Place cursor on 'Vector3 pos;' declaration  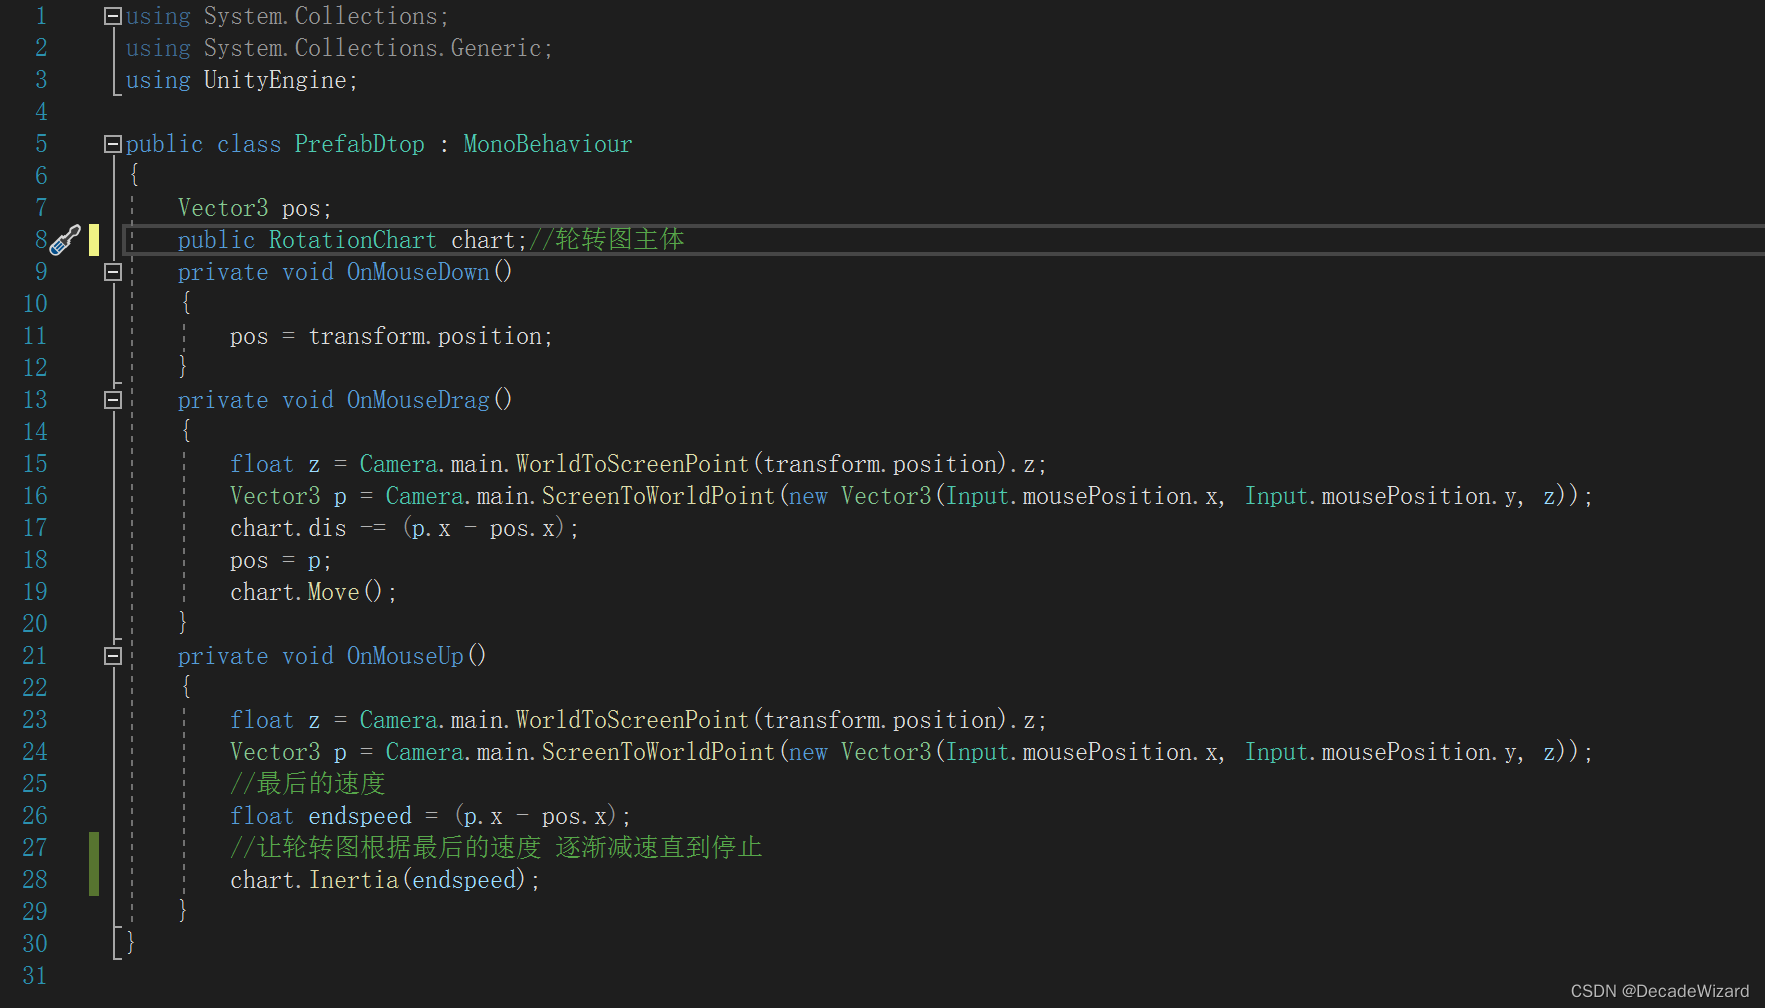pyautogui.click(x=255, y=208)
